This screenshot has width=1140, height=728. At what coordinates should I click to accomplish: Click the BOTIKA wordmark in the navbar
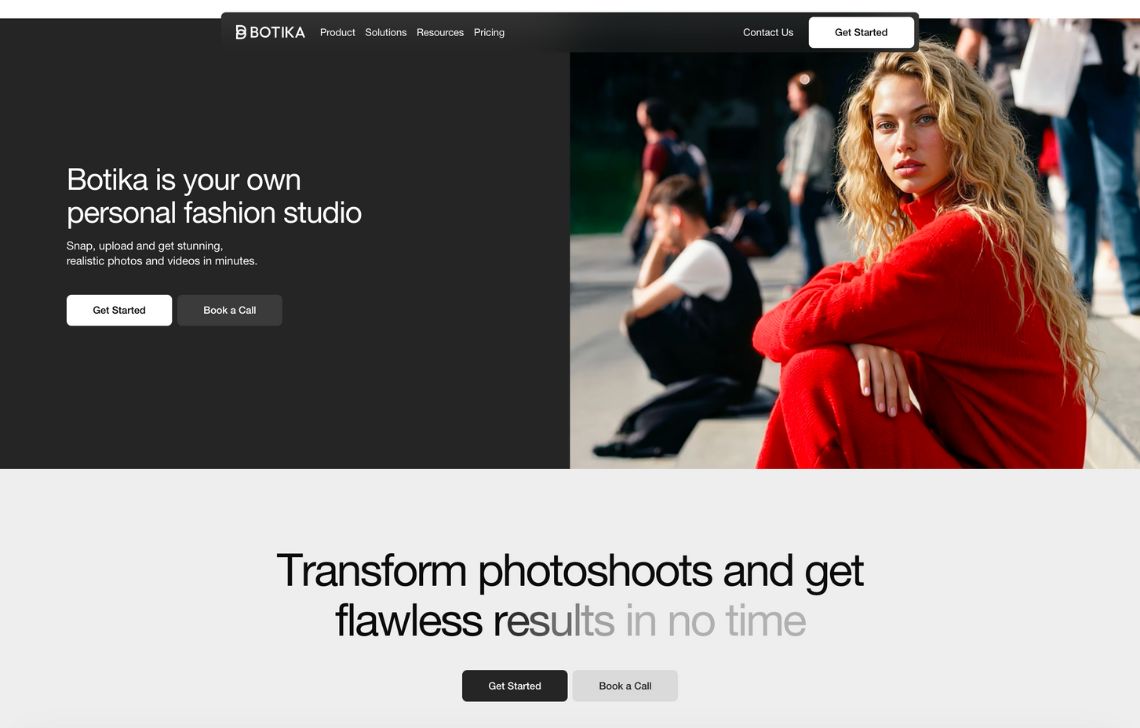[x=277, y=32]
